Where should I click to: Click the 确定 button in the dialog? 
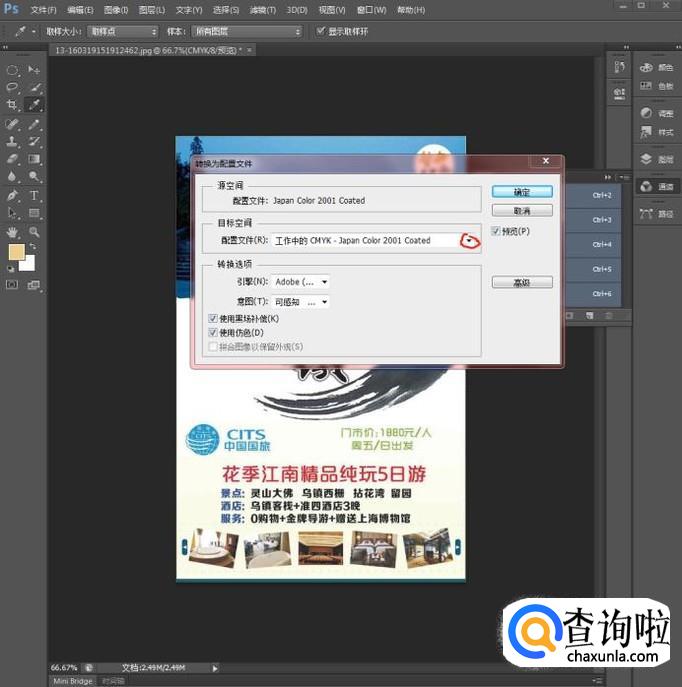point(522,191)
